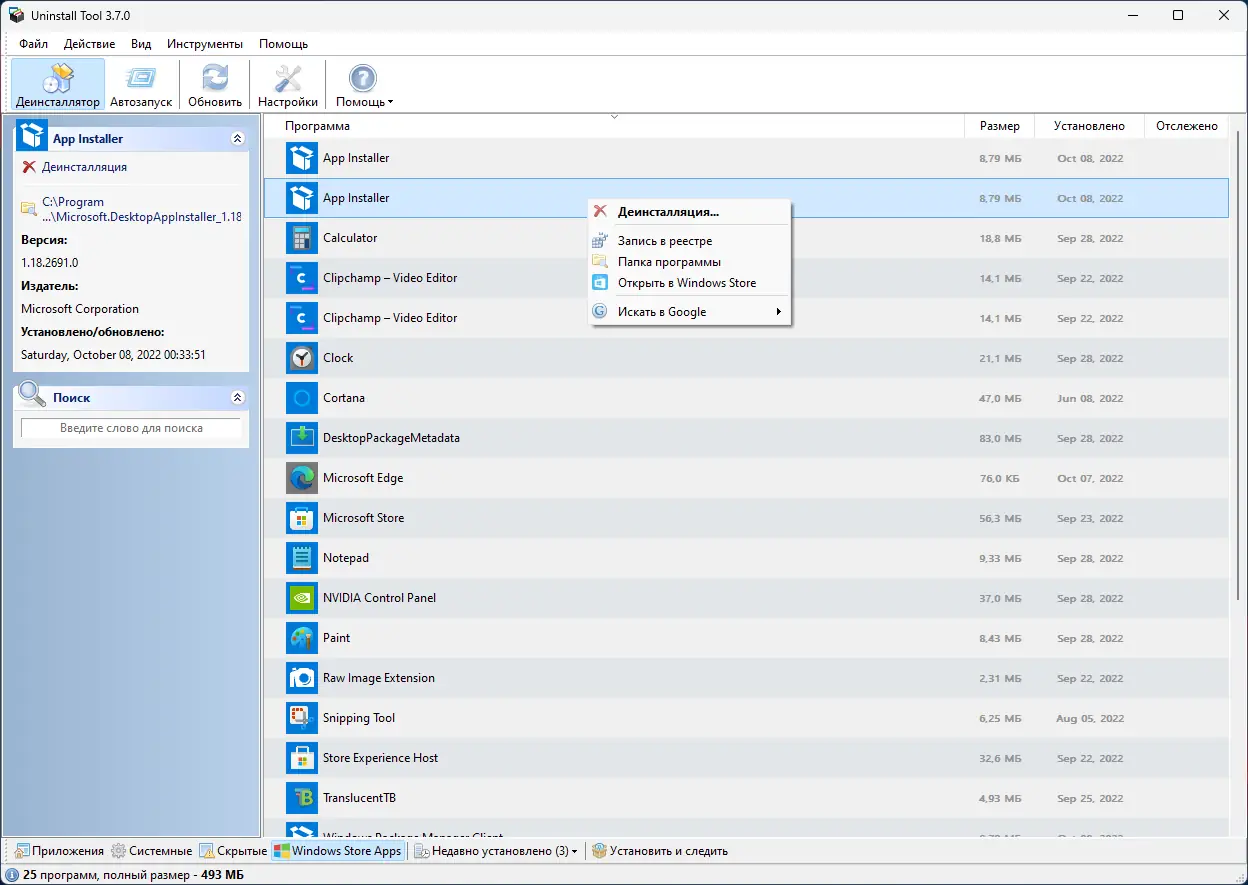
Task: Click the TranslucentTB size 4,93 МБ
Action: (1001, 798)
